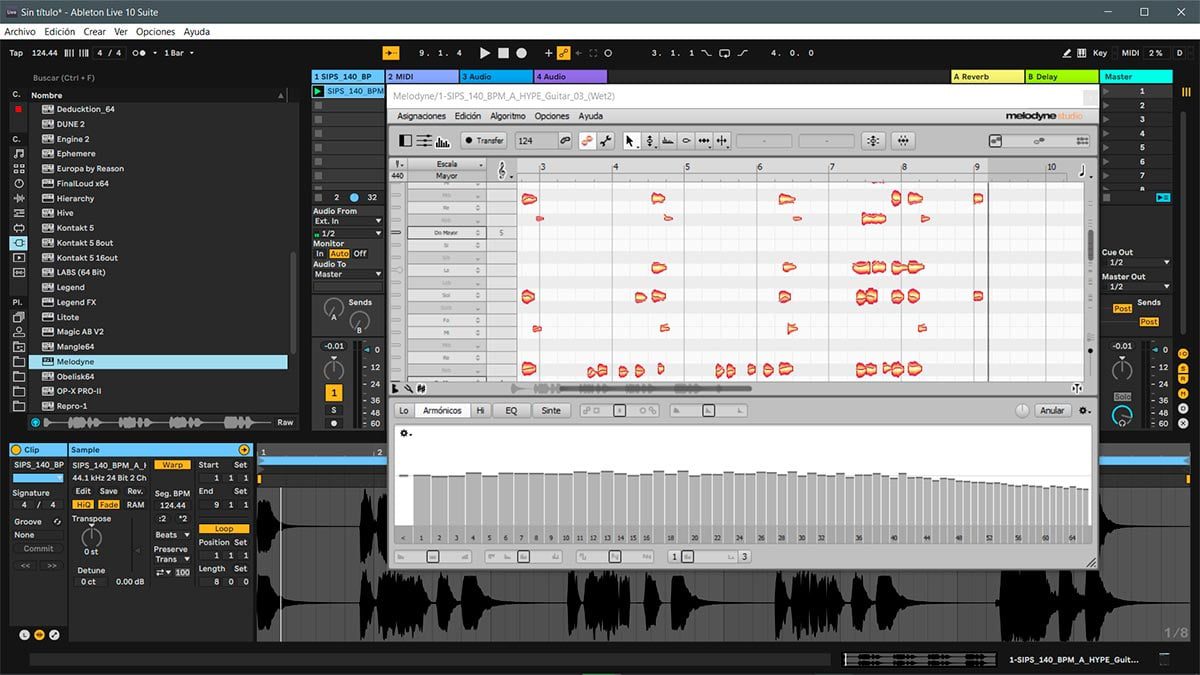This screenshot has height=675, width=1200.
Task: Open Melodyne wrench settings tool
Action: click(x=605, y=141)
